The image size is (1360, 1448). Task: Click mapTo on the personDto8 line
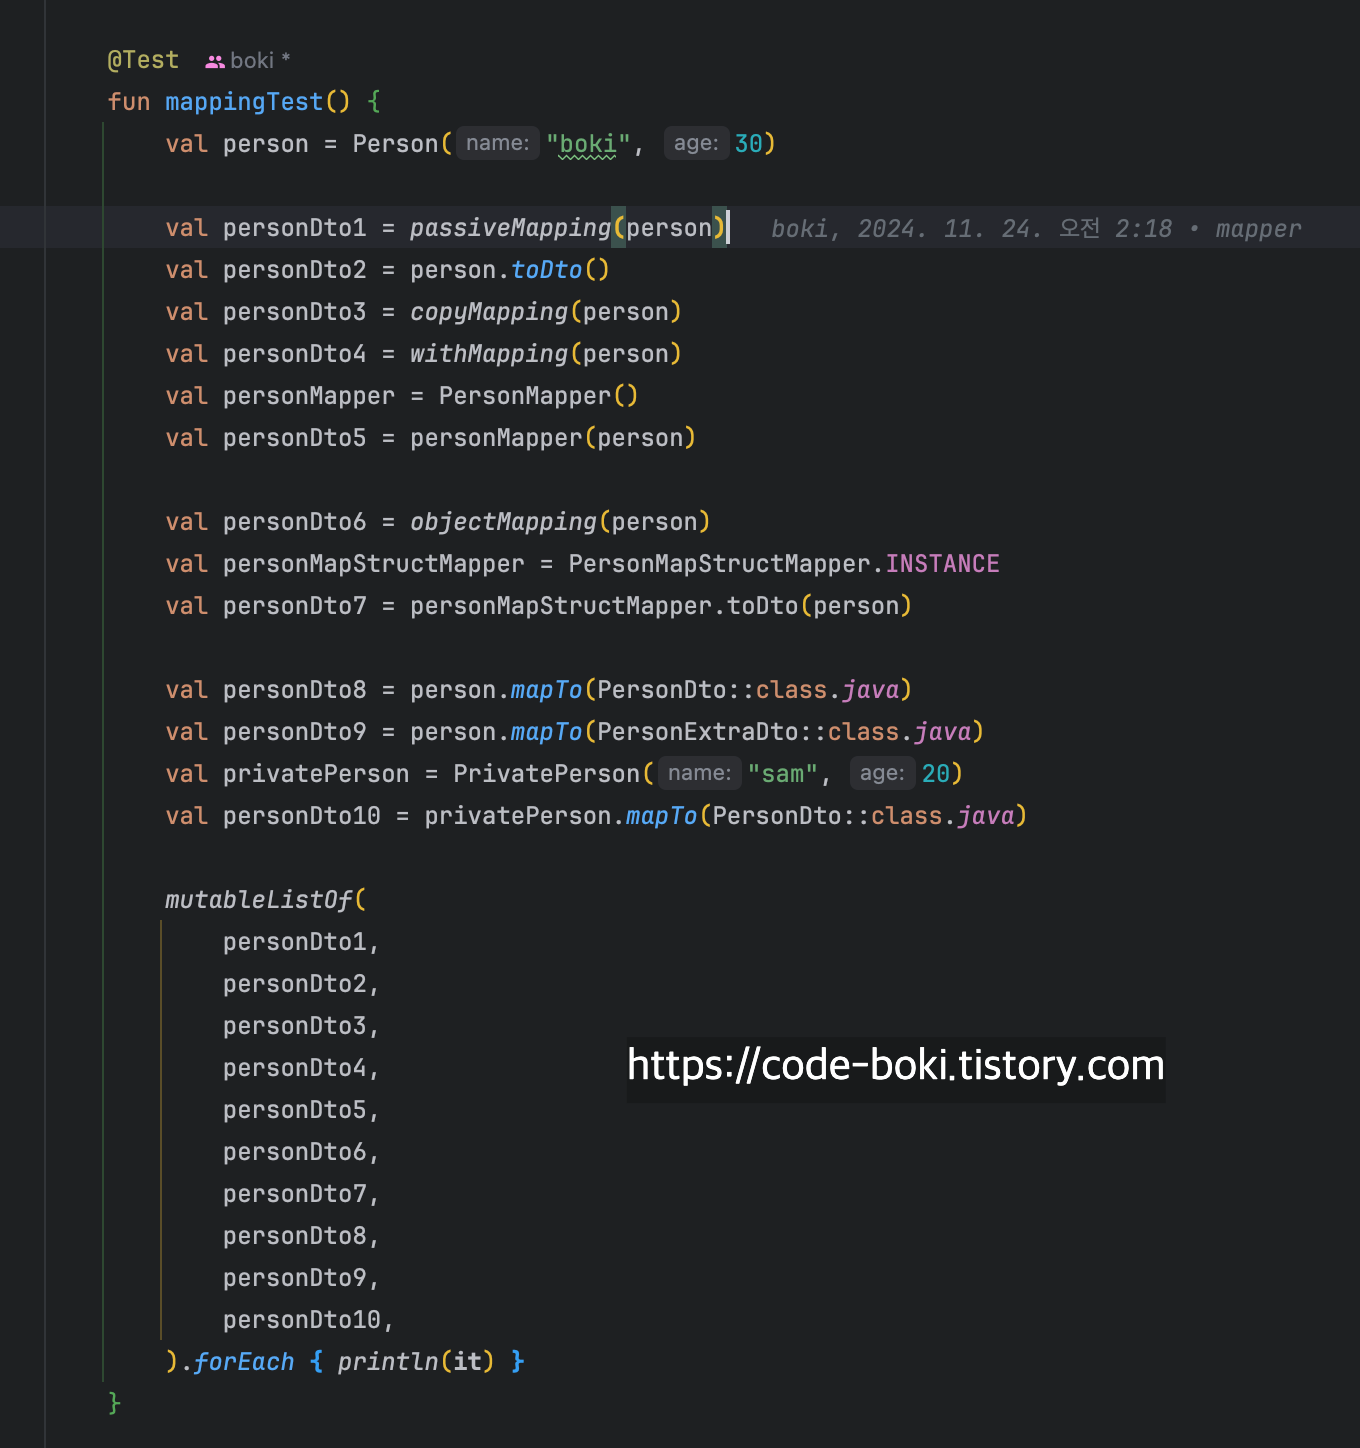click(546, 690)
